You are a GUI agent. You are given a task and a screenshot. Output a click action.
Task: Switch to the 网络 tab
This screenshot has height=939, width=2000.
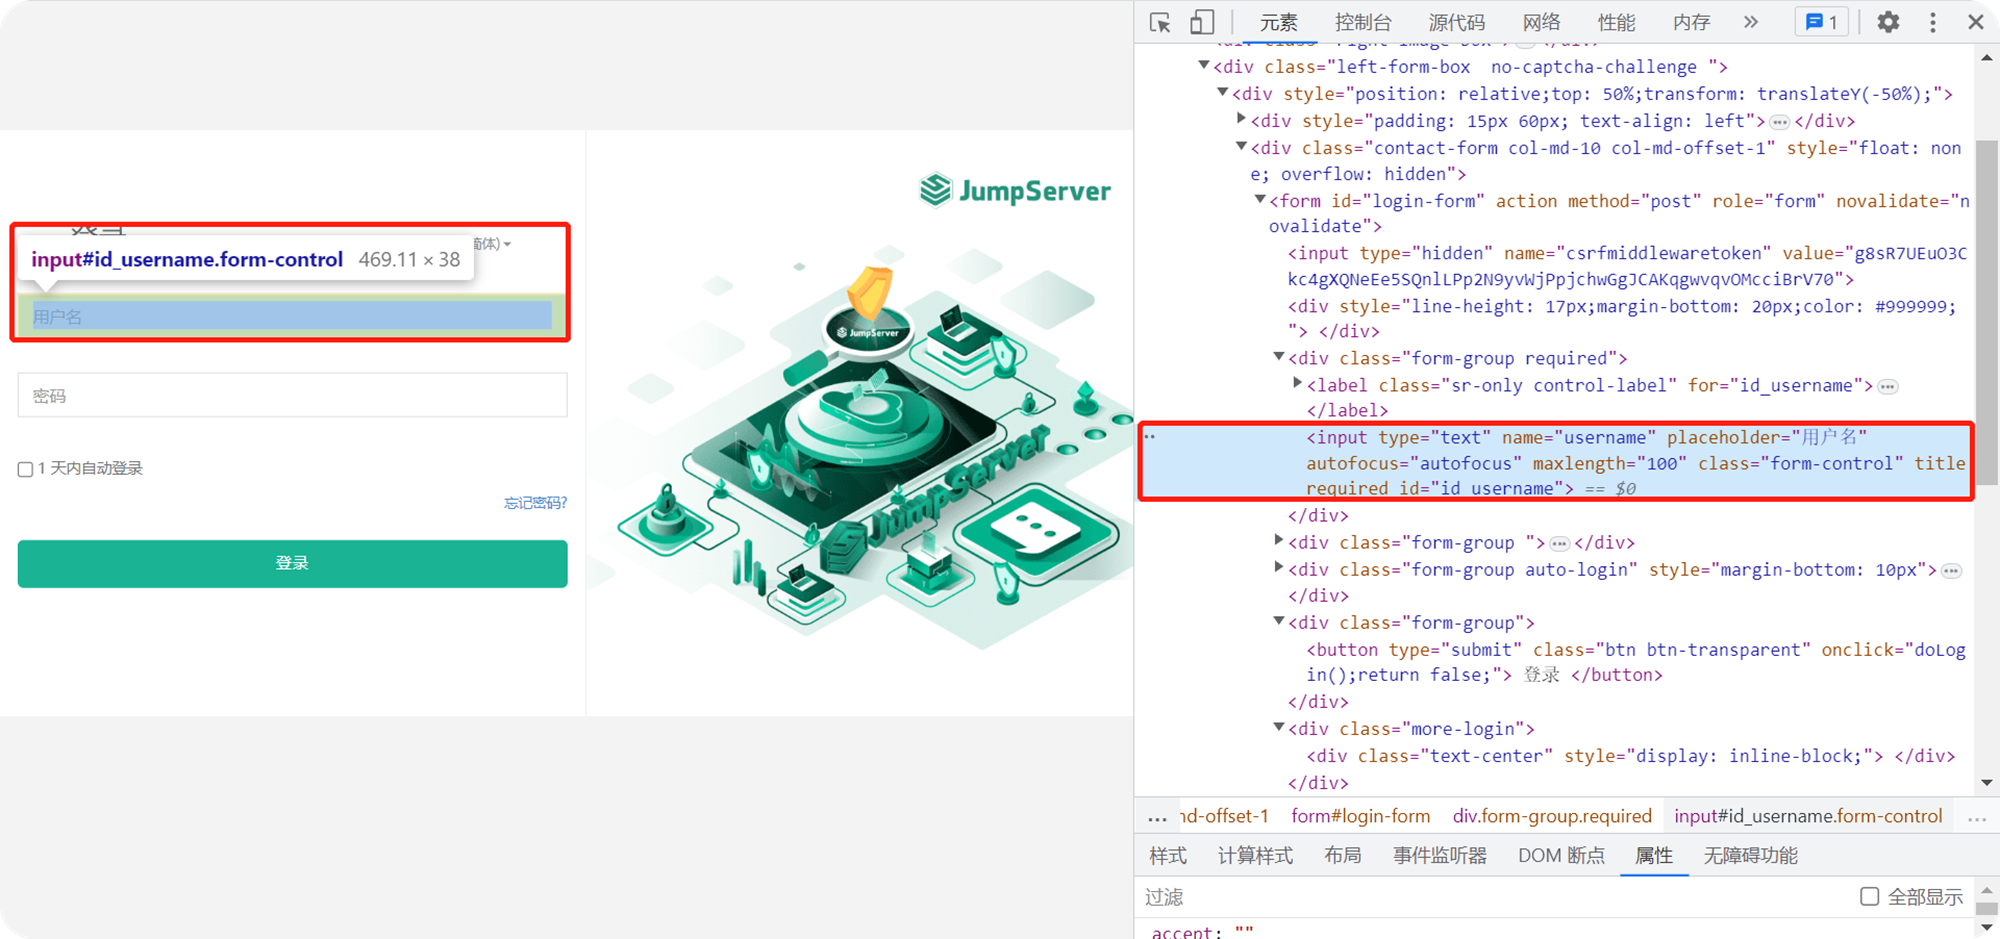tap(1541, 22)
